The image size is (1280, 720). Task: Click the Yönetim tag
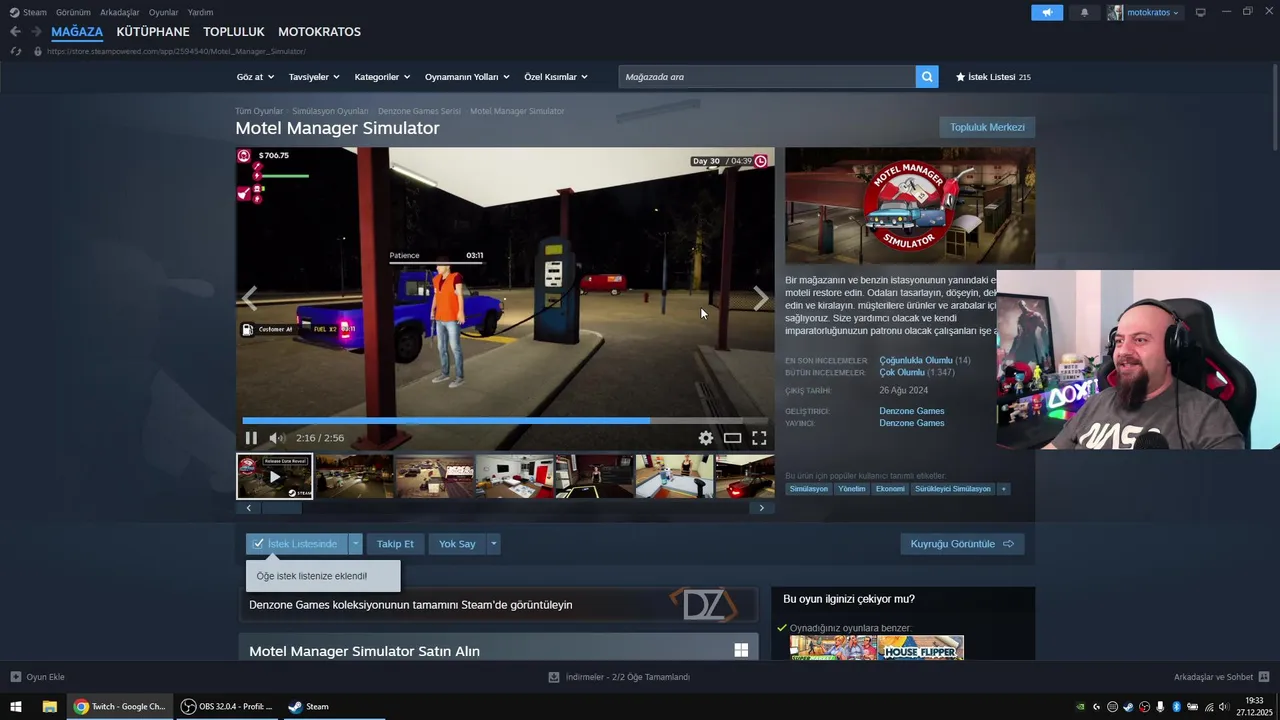tap(852, 489)
